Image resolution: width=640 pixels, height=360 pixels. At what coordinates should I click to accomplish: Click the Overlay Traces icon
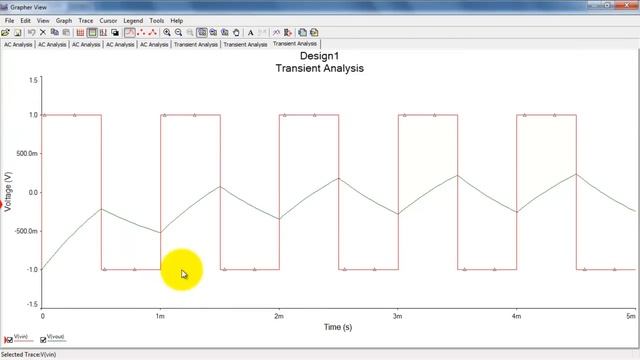[x=276, y=33]
